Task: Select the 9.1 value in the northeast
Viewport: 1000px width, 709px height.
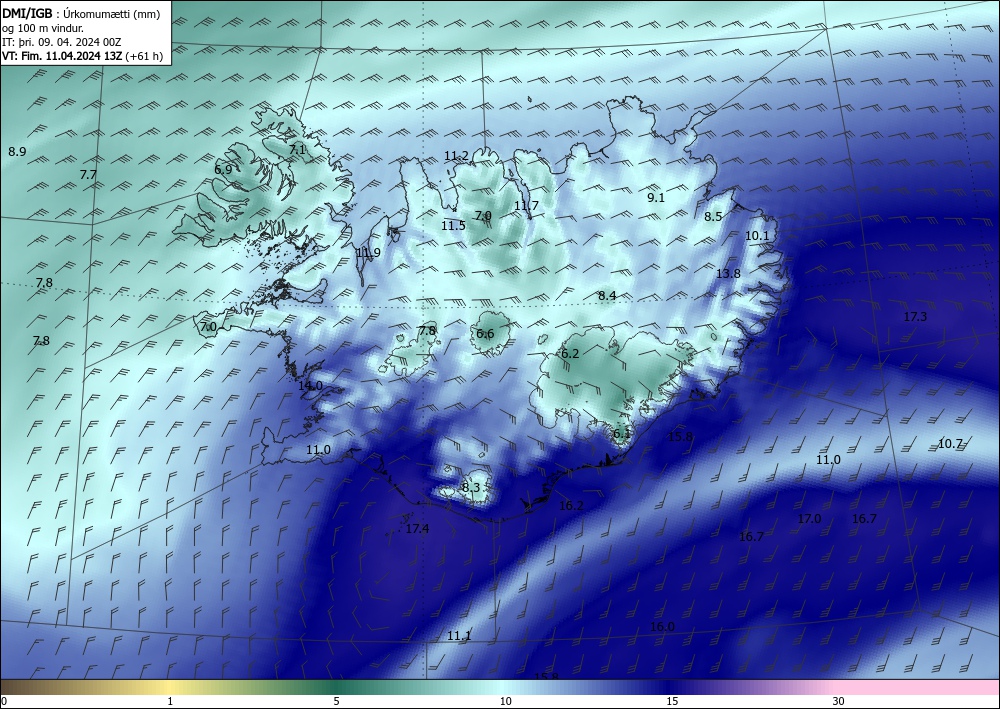Action: pyautogui.click(x=656, y=198)
